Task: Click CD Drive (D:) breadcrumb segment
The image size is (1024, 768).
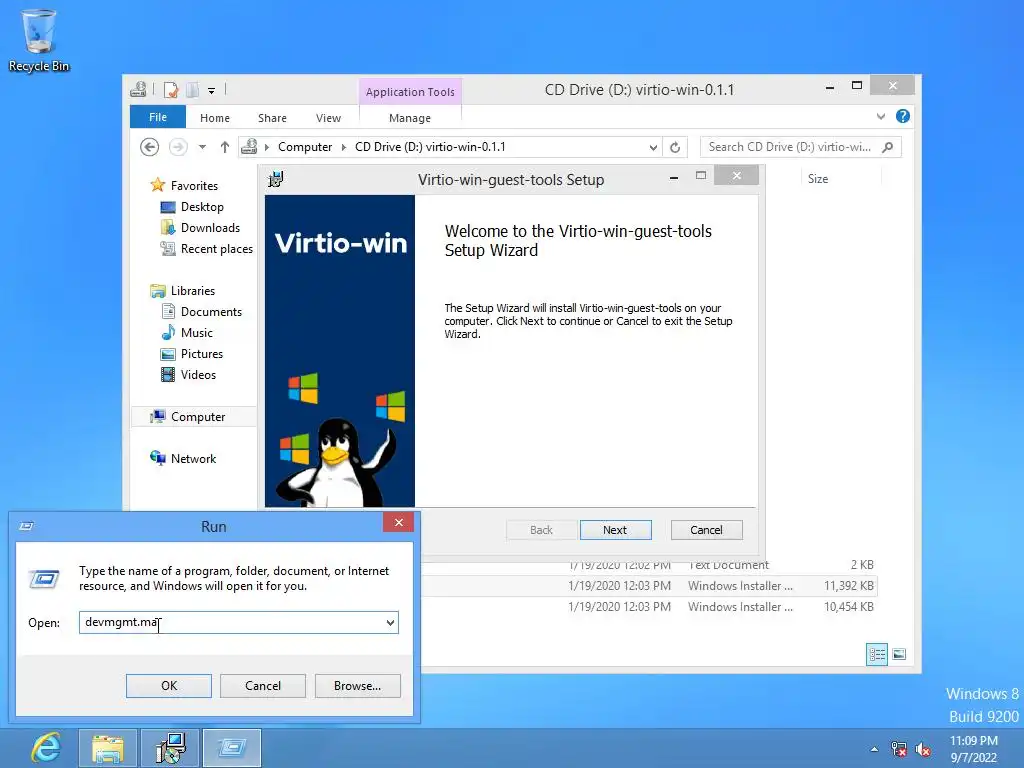Action: coord(430,147)
